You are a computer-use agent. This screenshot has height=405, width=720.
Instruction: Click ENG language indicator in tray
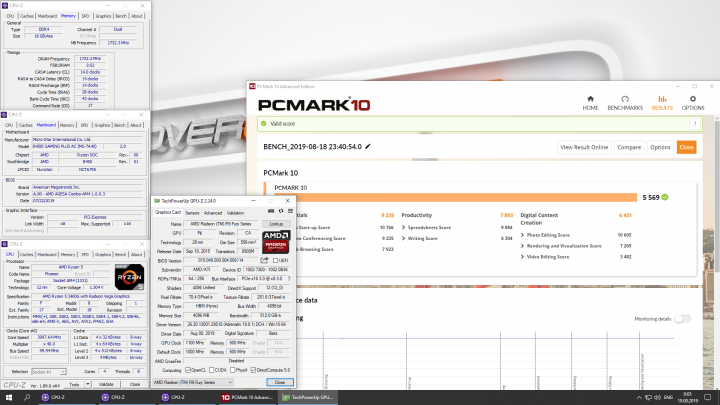(668, 398)
